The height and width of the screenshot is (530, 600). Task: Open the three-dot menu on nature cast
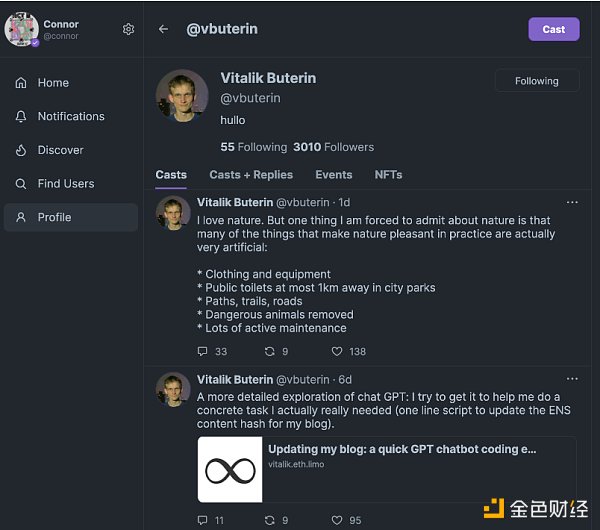[572, 202]
